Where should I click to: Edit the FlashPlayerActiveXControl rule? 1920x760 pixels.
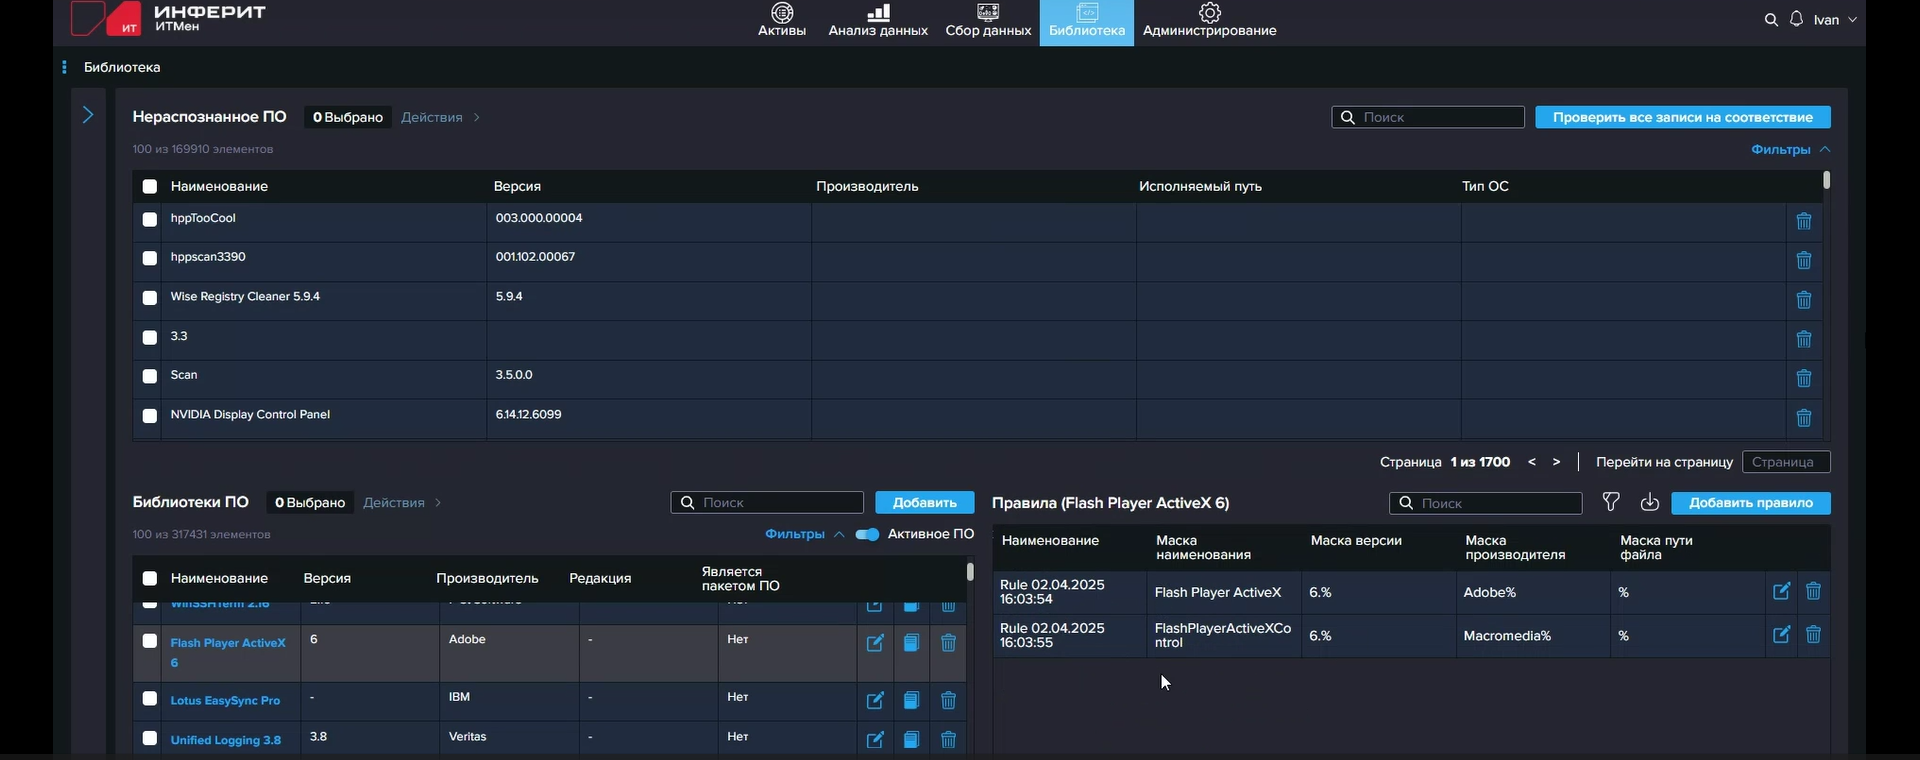coord(1781,635)
